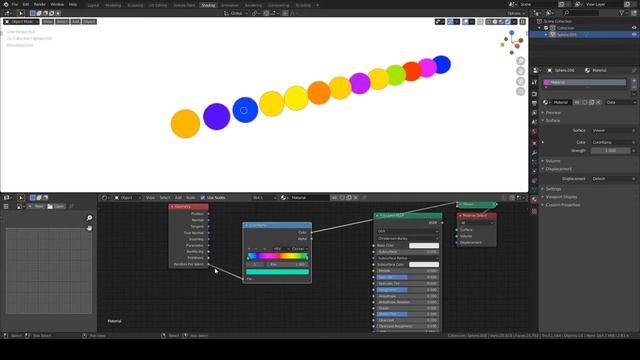Toggle the Use Nodes checkbox

coord(203,198)
